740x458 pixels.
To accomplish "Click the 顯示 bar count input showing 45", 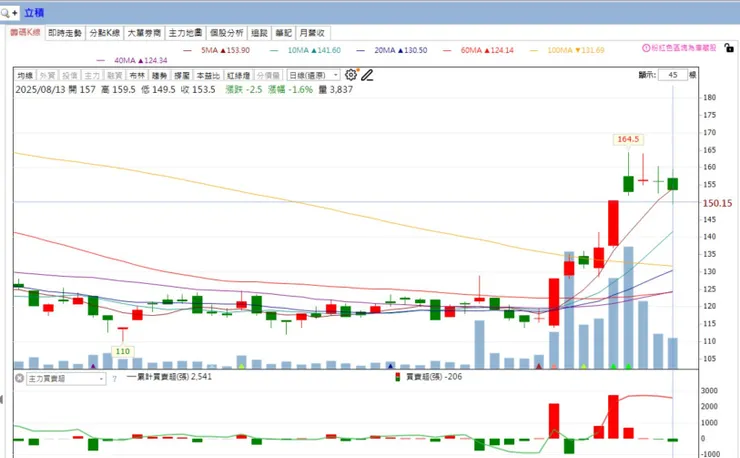I will 673,75.
